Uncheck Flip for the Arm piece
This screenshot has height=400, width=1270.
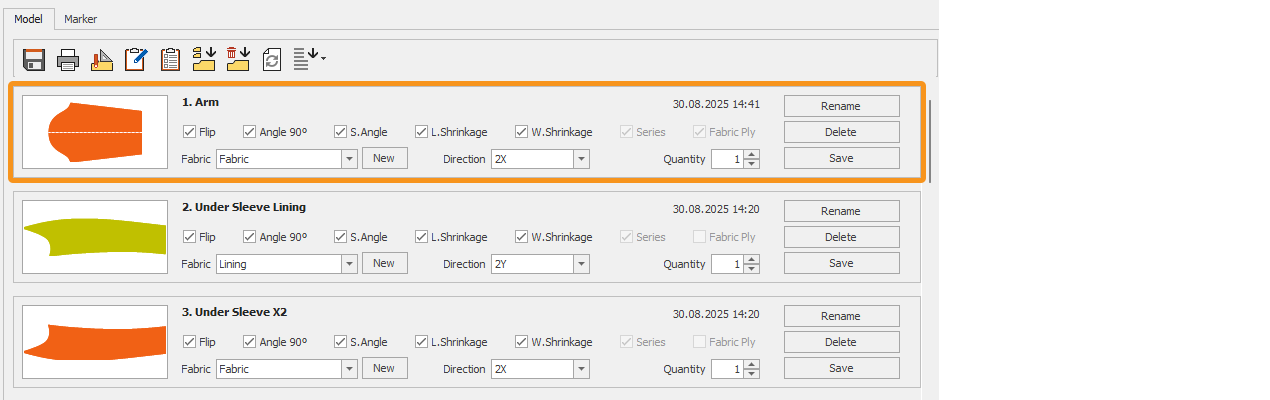pyautogui.click(x=189, y=132)
